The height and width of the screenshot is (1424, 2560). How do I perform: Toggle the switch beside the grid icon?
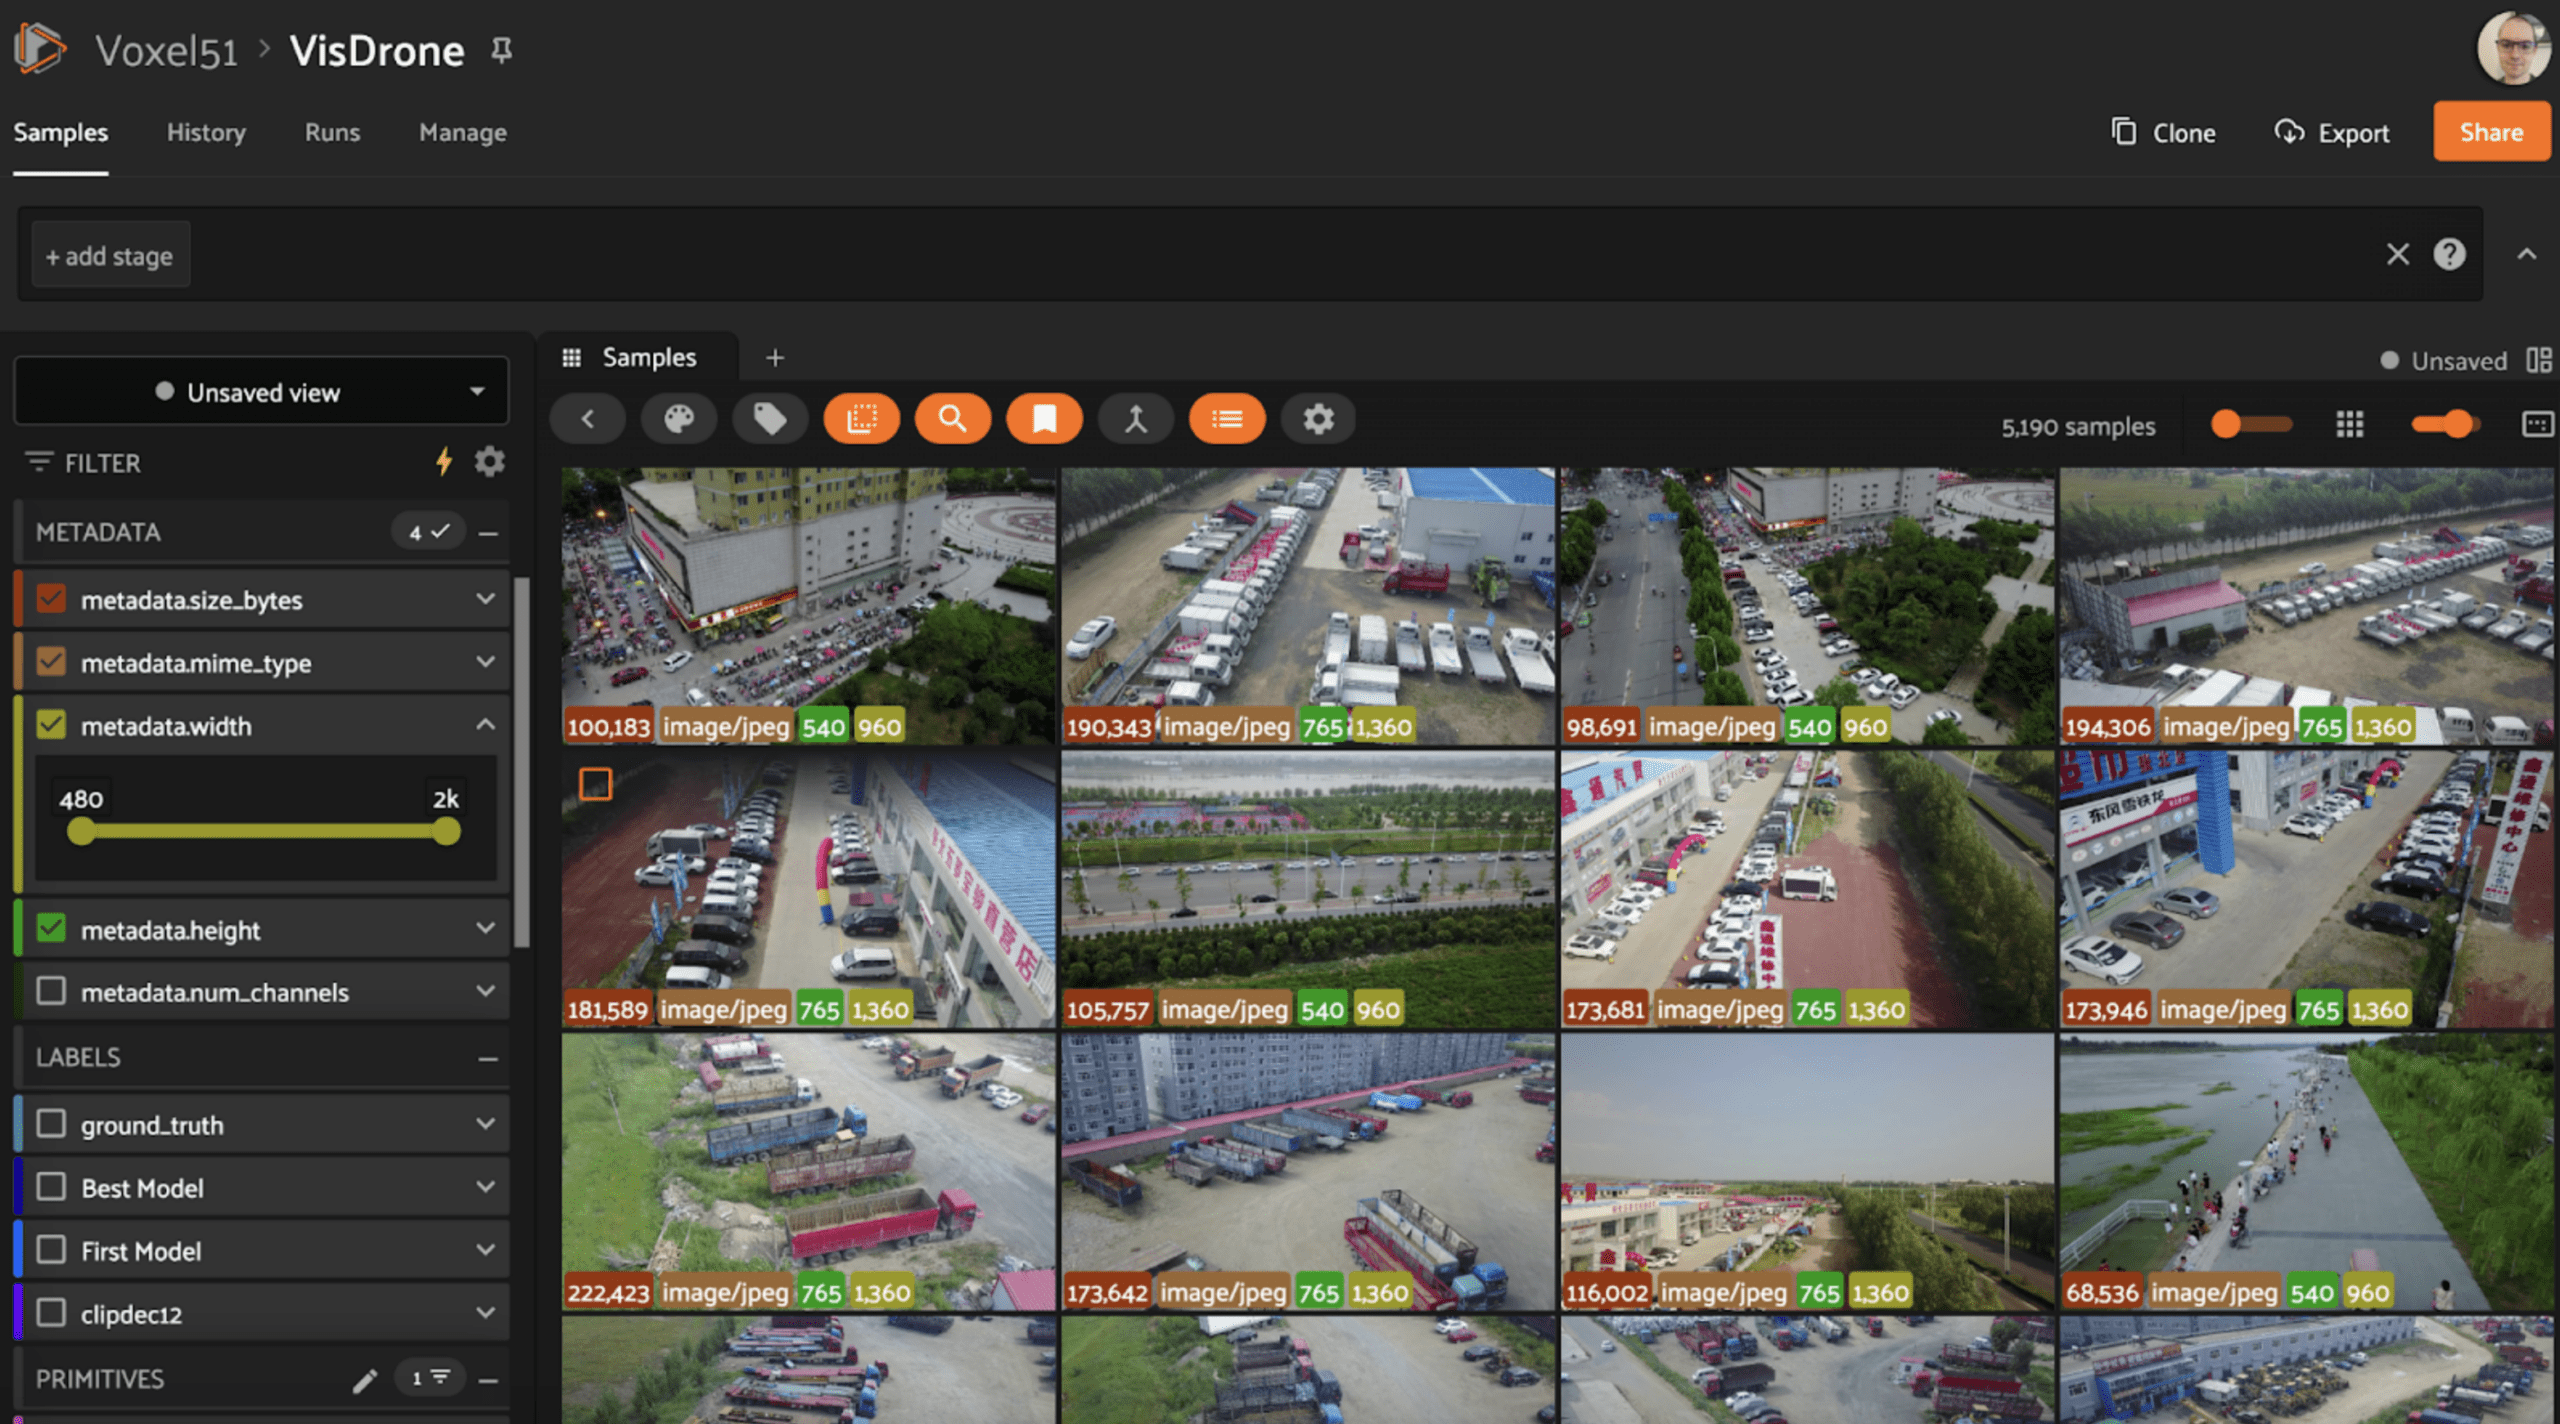(x=2445, y=424)
